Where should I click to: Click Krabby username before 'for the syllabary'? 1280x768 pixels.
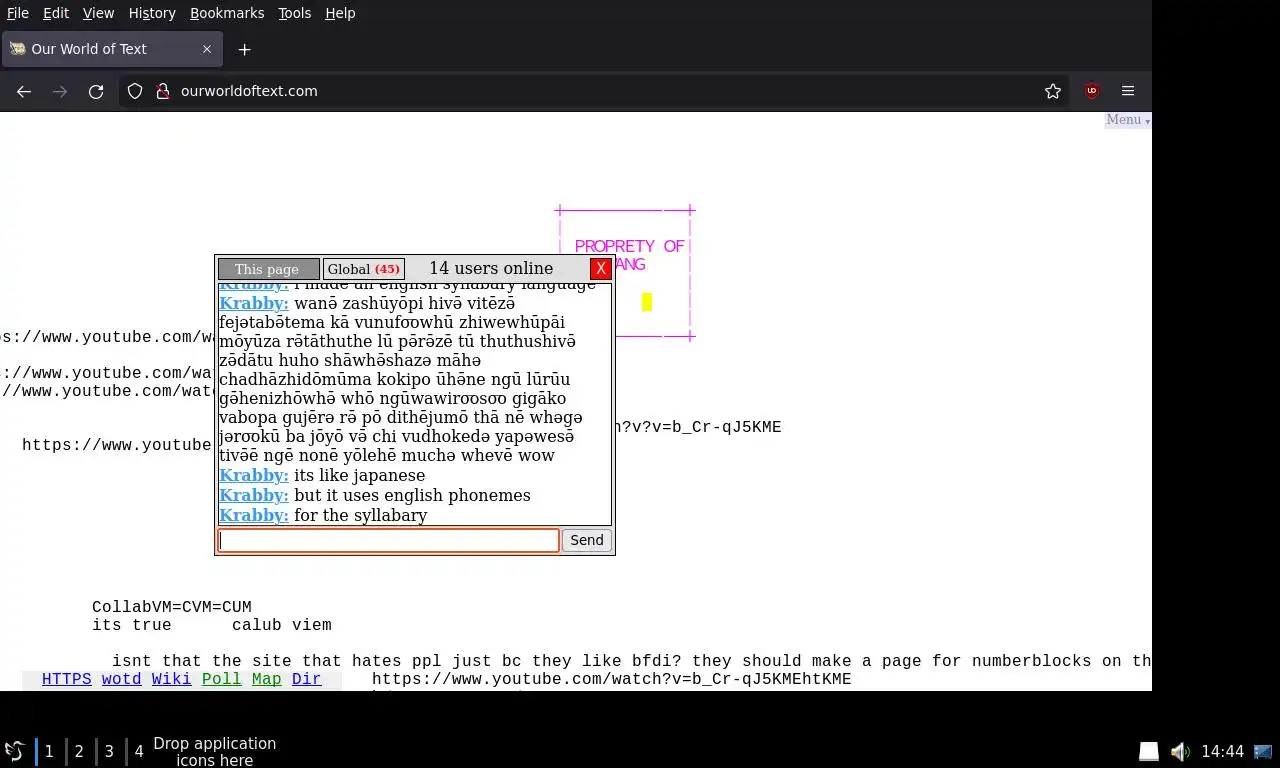click(254, 515)
